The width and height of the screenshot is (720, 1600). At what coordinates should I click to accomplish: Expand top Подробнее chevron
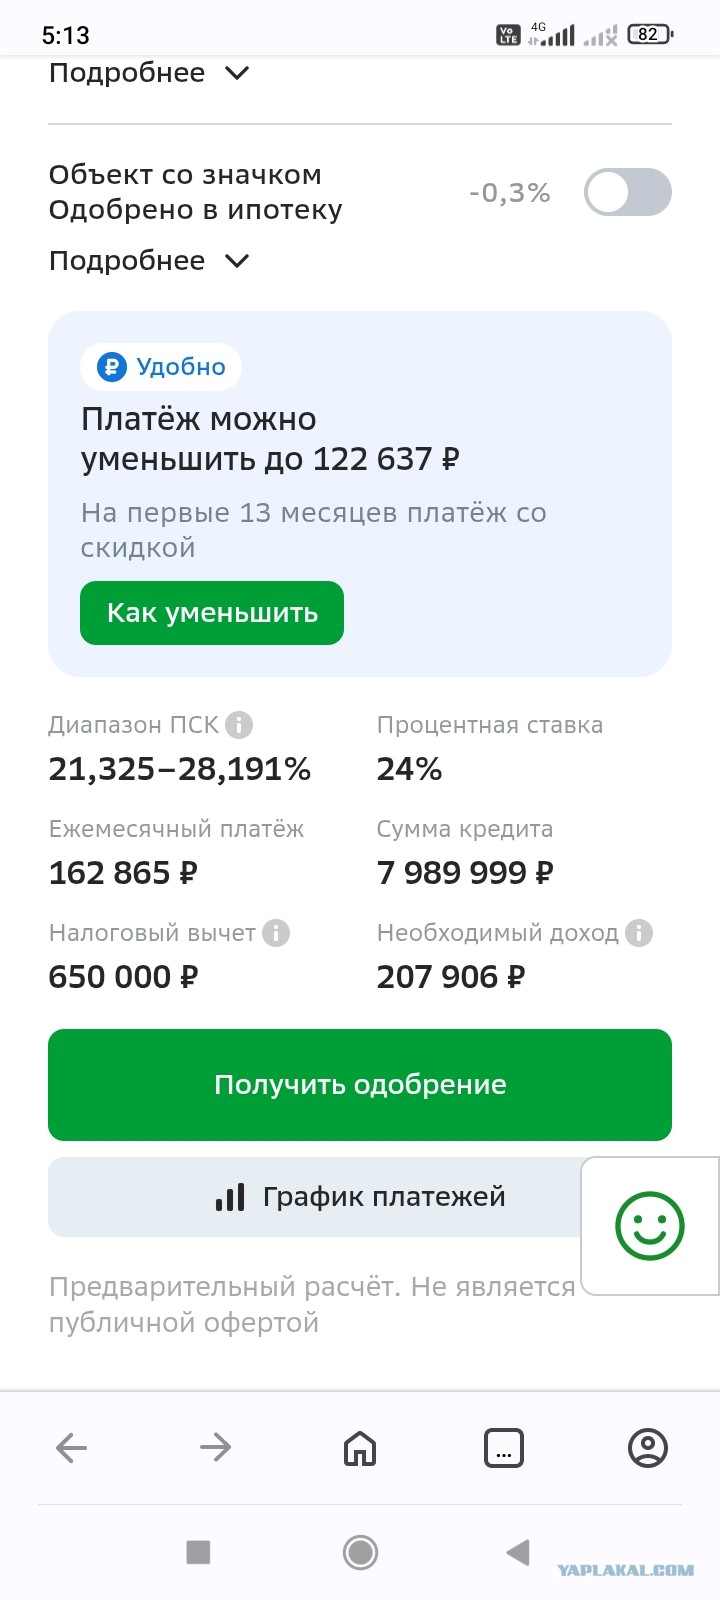(x=149, y=73)
